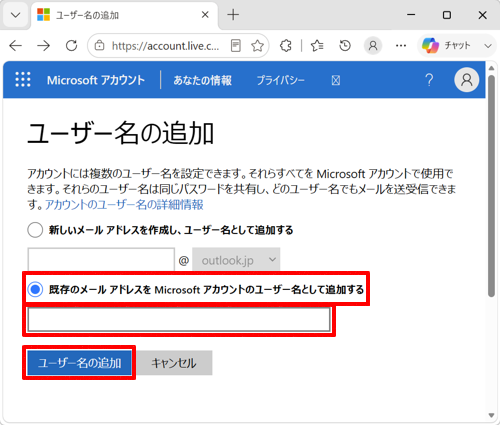
Task: Click the new email alias name field
Action: pos(101,259)
